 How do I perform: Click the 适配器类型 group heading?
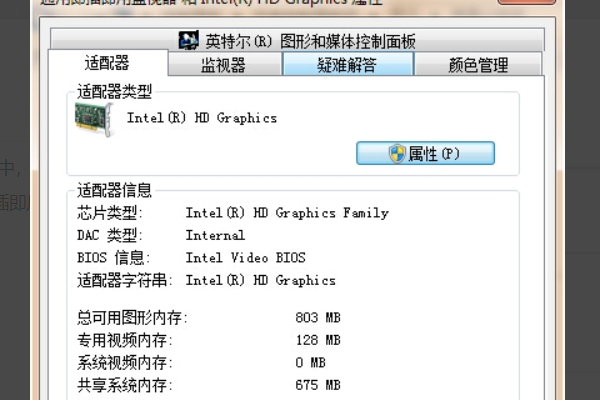click(x=114, y=92)
